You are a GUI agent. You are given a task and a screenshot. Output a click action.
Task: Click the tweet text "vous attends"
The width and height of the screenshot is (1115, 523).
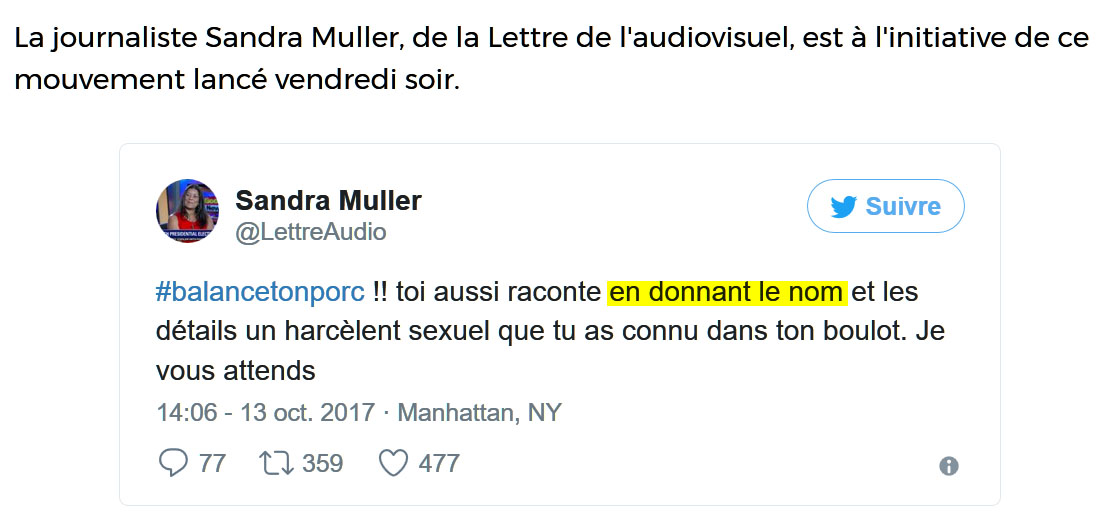(x=236, y=371)
